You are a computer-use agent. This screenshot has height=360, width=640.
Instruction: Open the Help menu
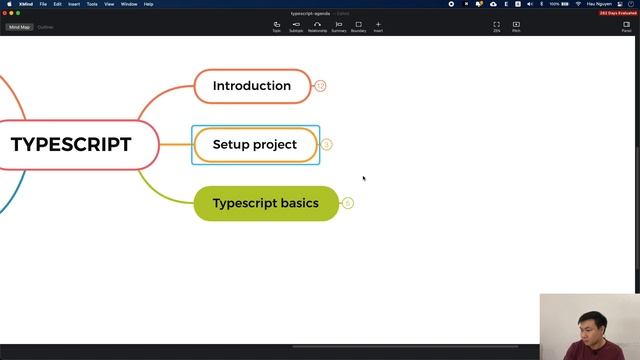[x=148, y=4]
